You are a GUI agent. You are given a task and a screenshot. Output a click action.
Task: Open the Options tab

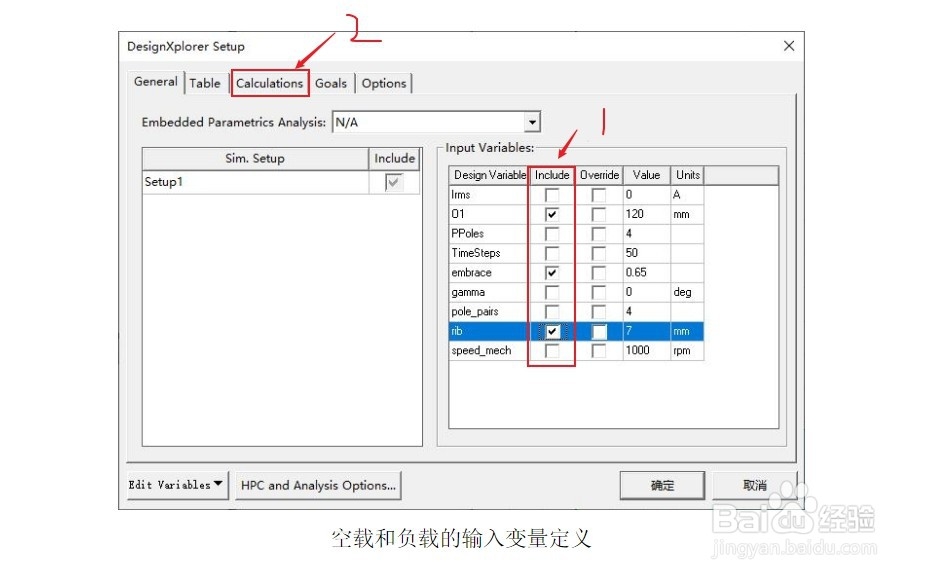pos(384,83)
